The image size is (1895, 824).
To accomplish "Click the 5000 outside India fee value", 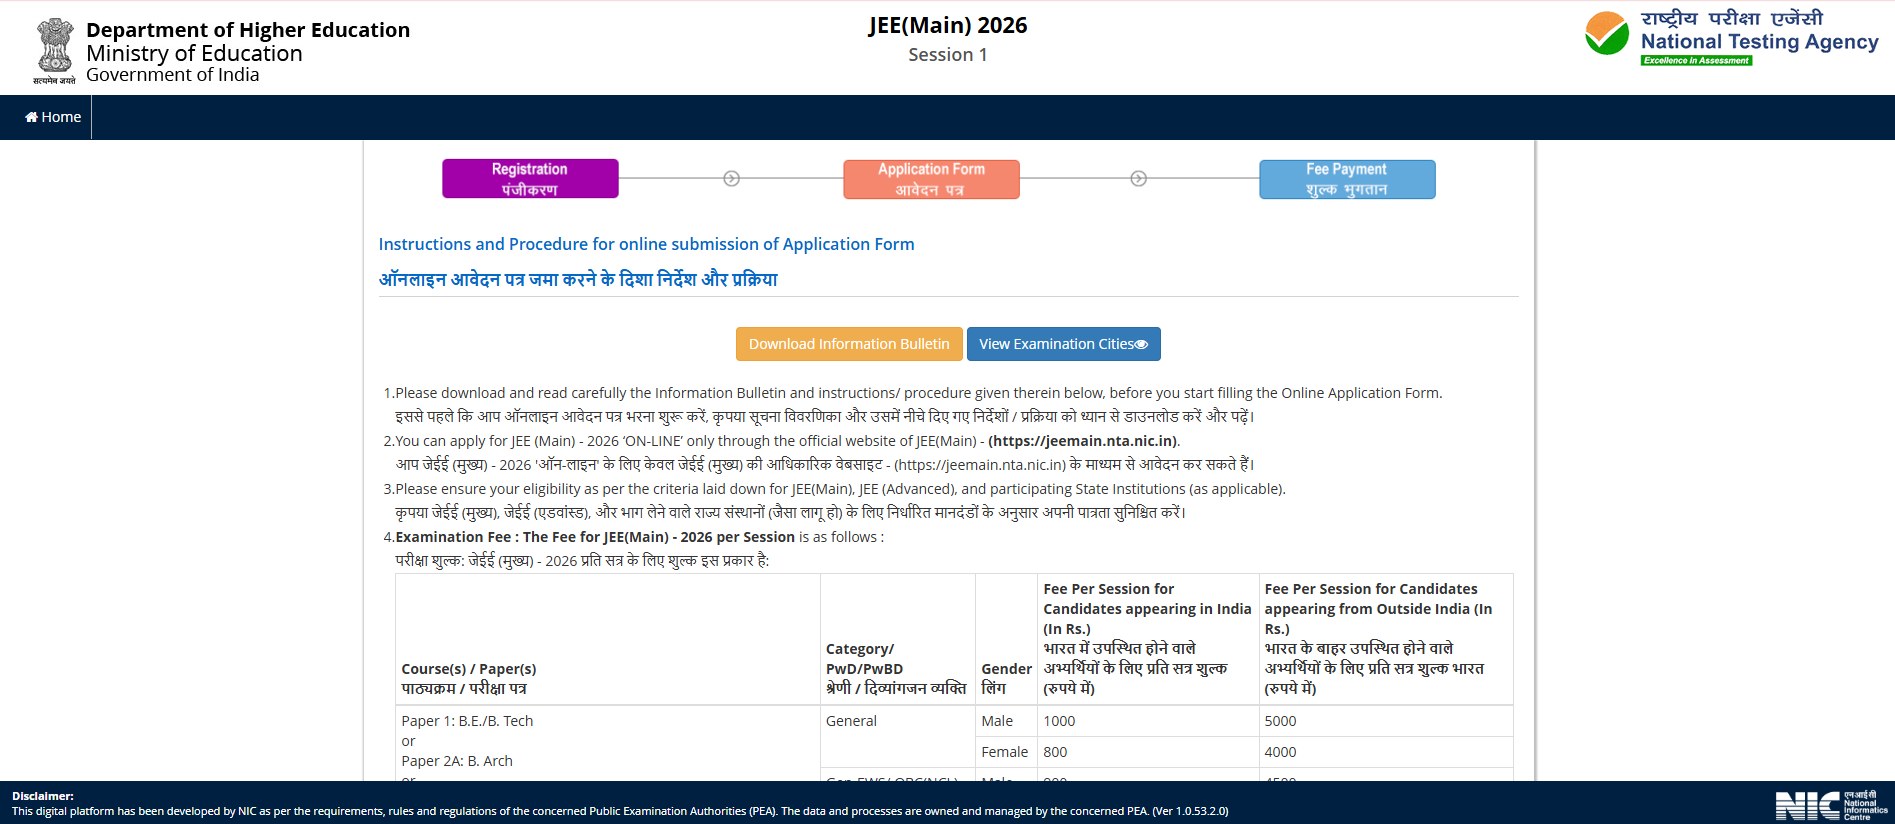I will coord(1280,721).
